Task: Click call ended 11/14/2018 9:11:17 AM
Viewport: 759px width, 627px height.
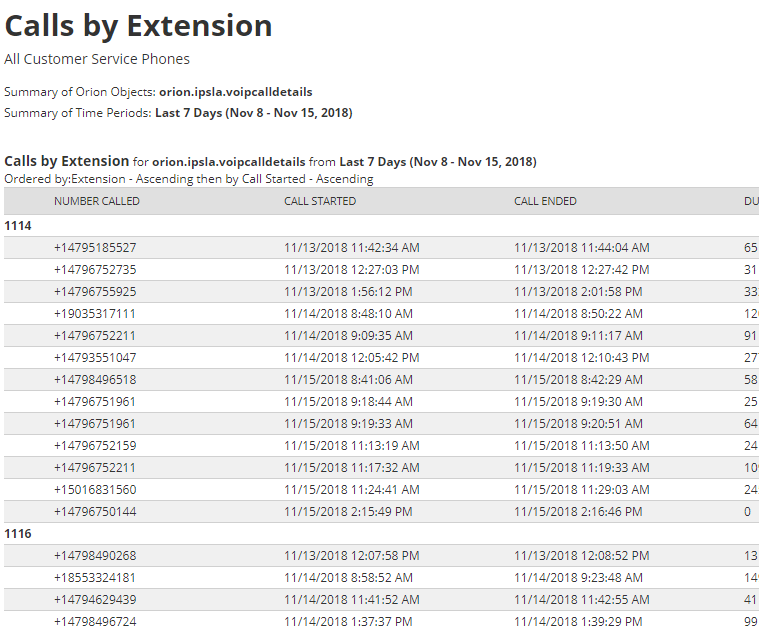Action: pos(578,336)
